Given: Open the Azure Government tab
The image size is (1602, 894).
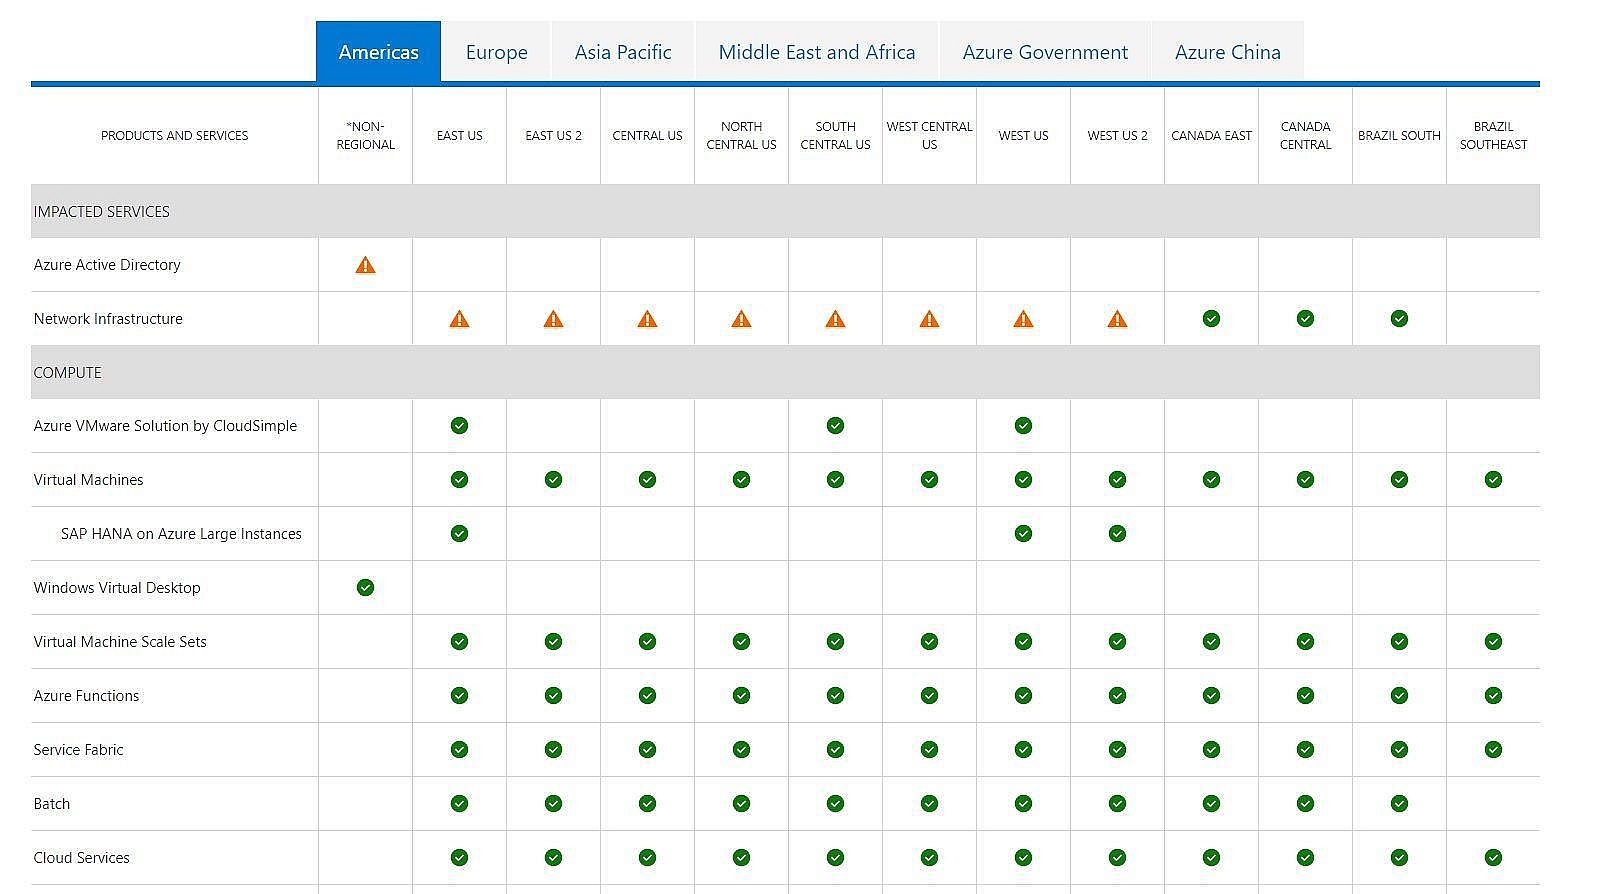Looking at the screenshot, I should (x=1045, y=52).
